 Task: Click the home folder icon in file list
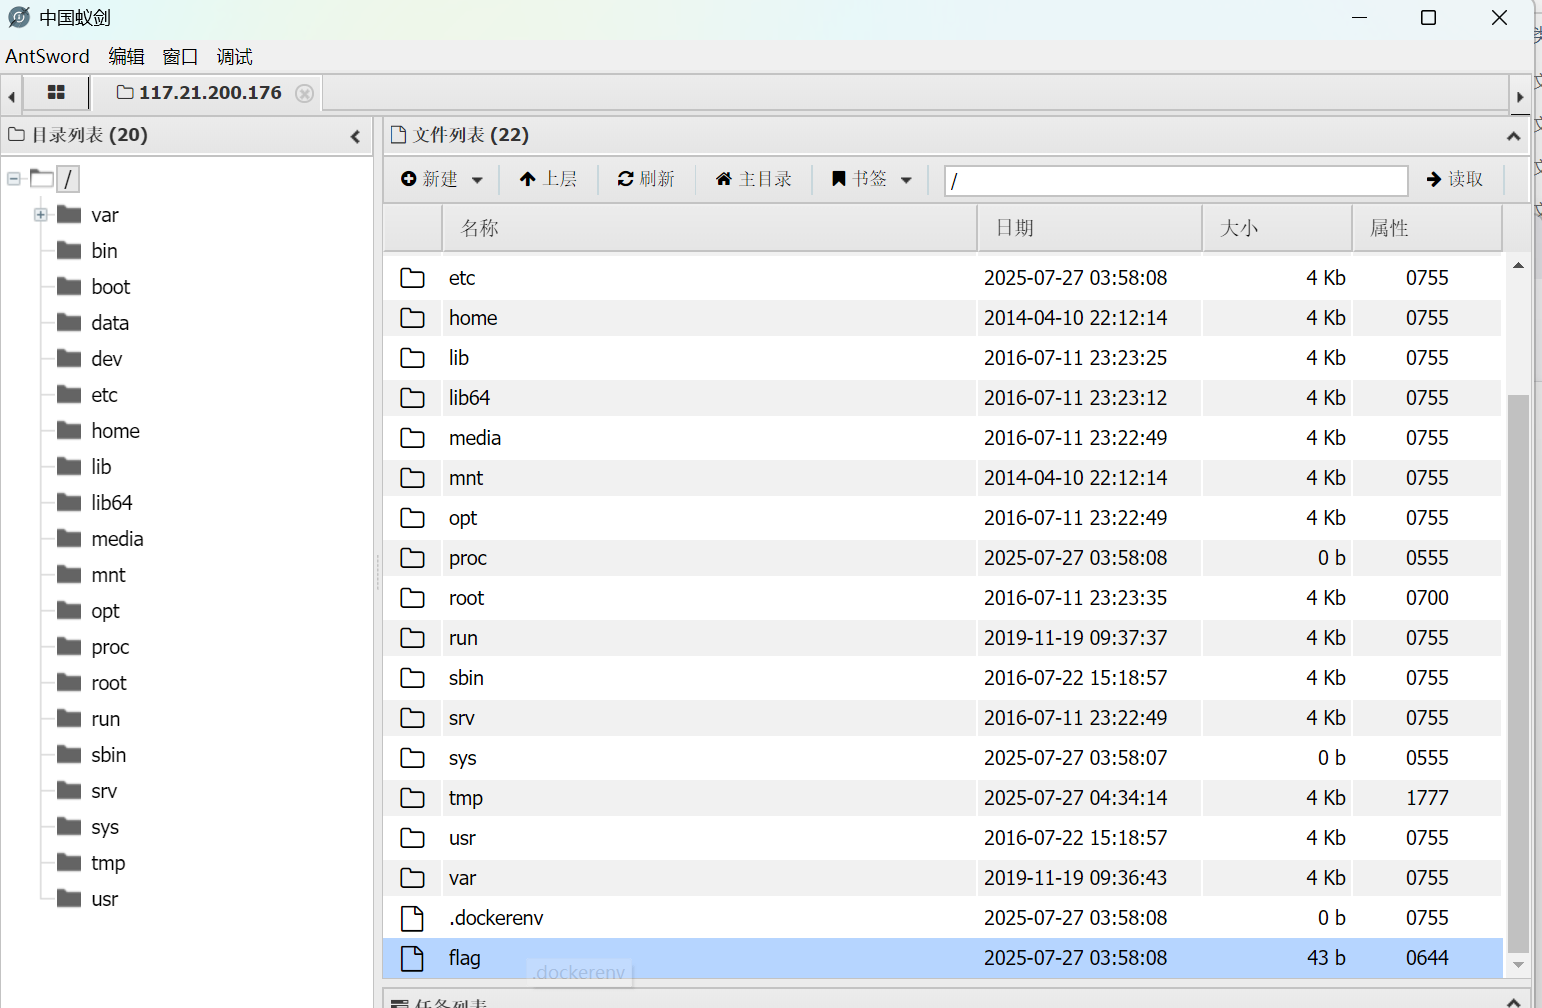click(412, 318)
